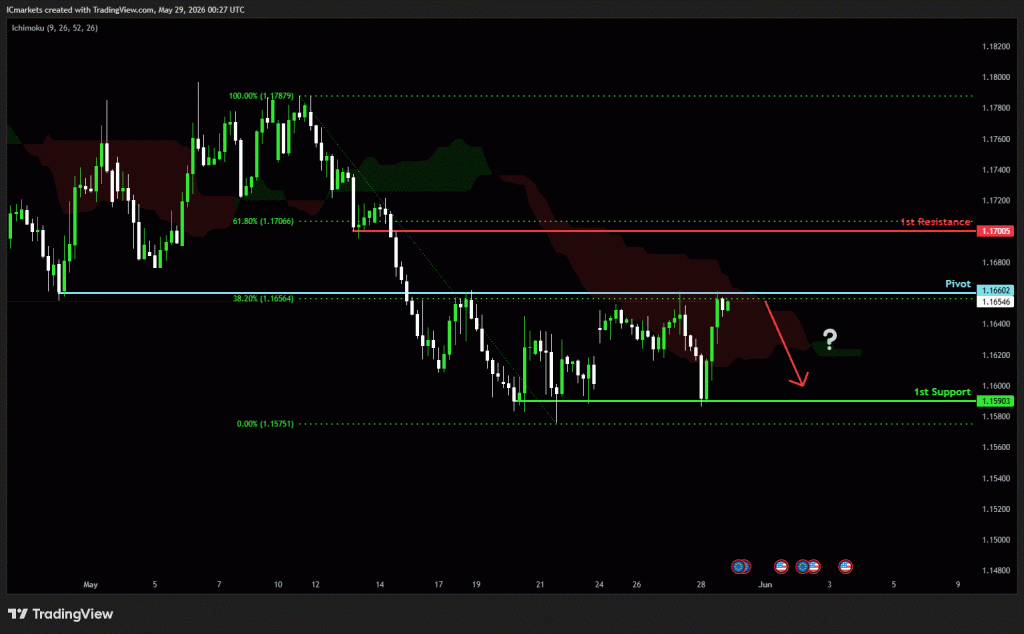Click the Jun date on the time axis
1024x634 pixels.
pos(765,584)
